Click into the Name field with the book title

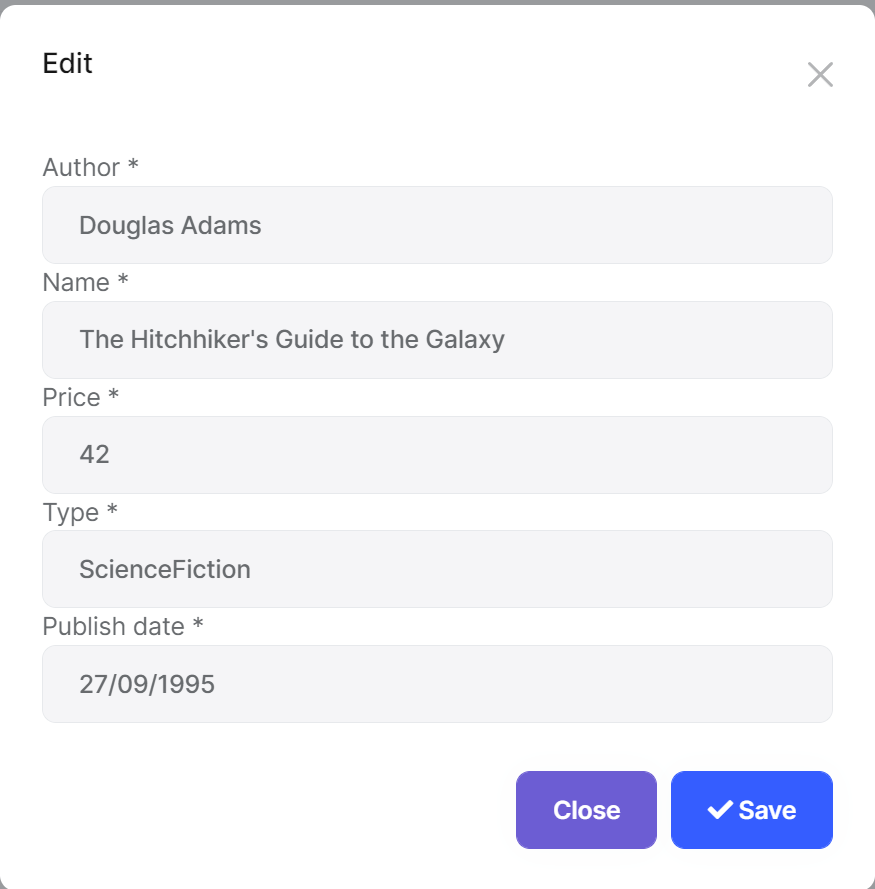tap(437, 340)
